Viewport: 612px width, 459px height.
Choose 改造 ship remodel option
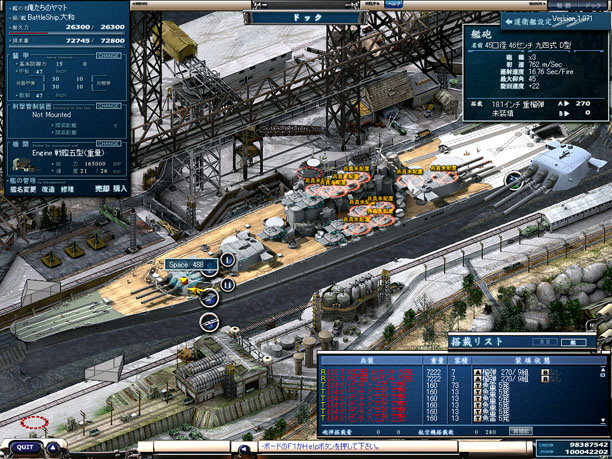point(48,189)
